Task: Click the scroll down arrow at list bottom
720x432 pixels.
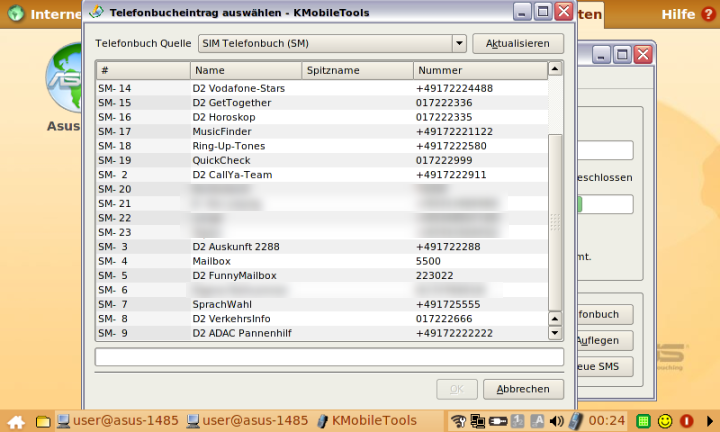Action: [x=555, y=333]
